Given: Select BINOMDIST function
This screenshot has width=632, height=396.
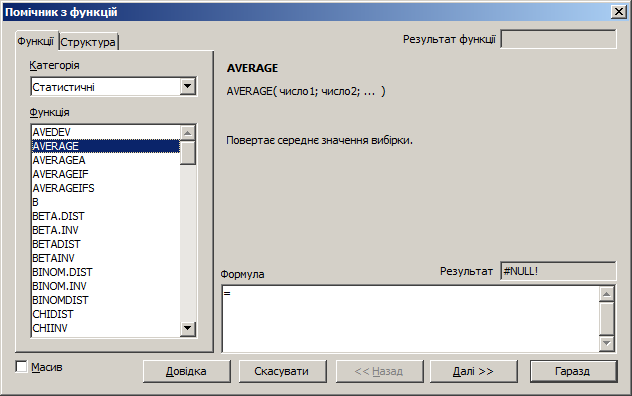Looking at the screenshot, I should (x=106, y=300).
